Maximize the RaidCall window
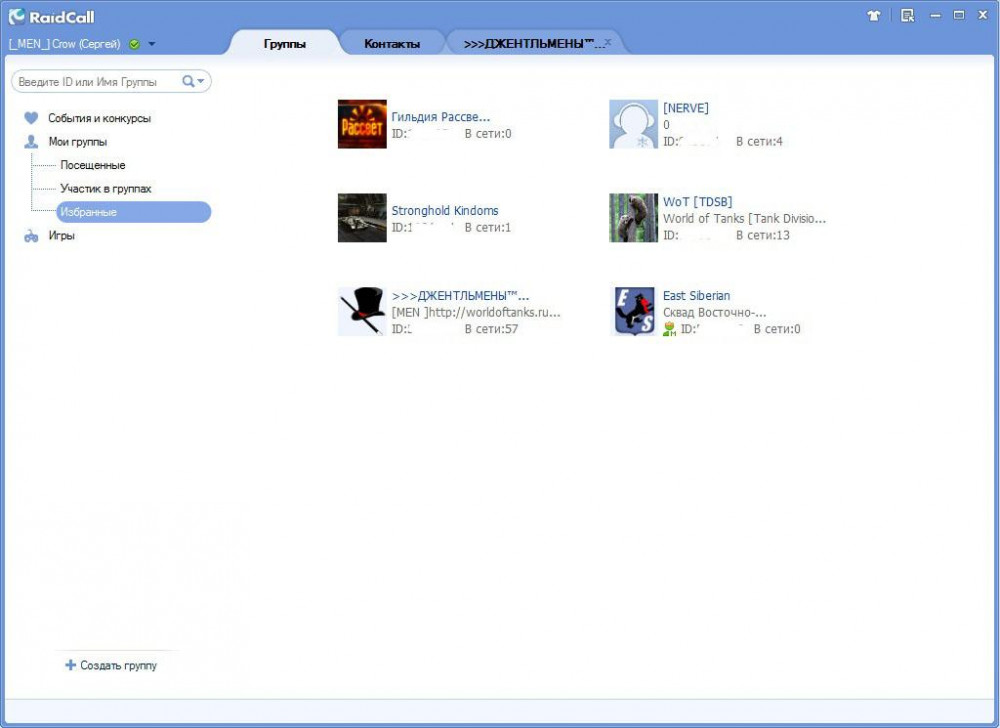Viewport: 1000px width, 728px height. [959, 15]
